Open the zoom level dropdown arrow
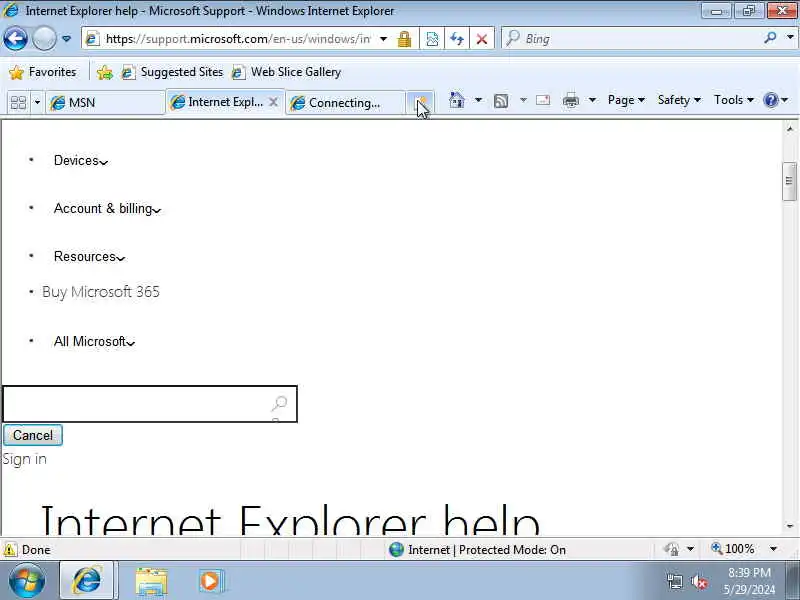The image size is (800, 600). (x=773, y=549)
